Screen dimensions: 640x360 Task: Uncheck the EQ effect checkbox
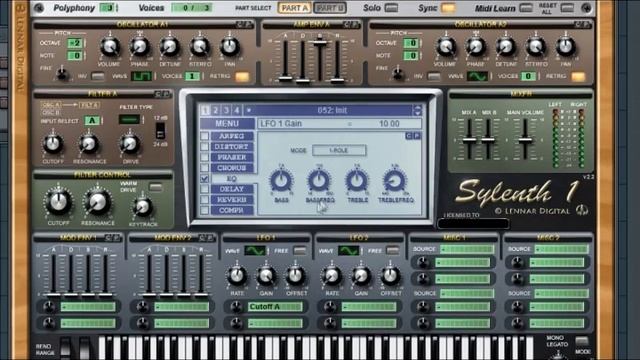coord(204,178)
